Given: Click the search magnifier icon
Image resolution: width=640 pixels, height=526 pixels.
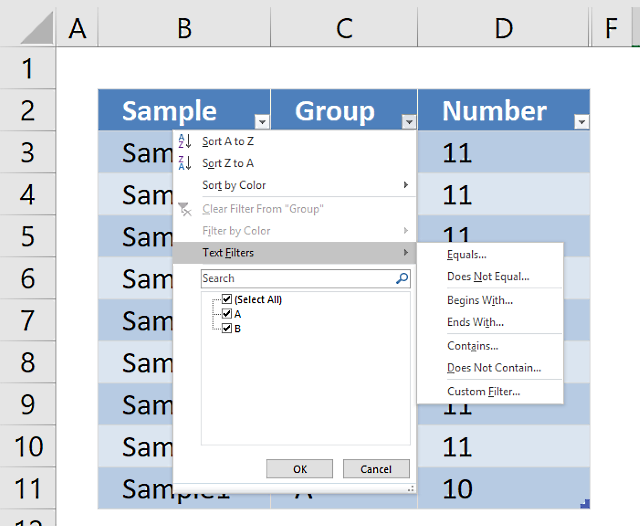Looking at the screenshot, I should coord(402,279).
